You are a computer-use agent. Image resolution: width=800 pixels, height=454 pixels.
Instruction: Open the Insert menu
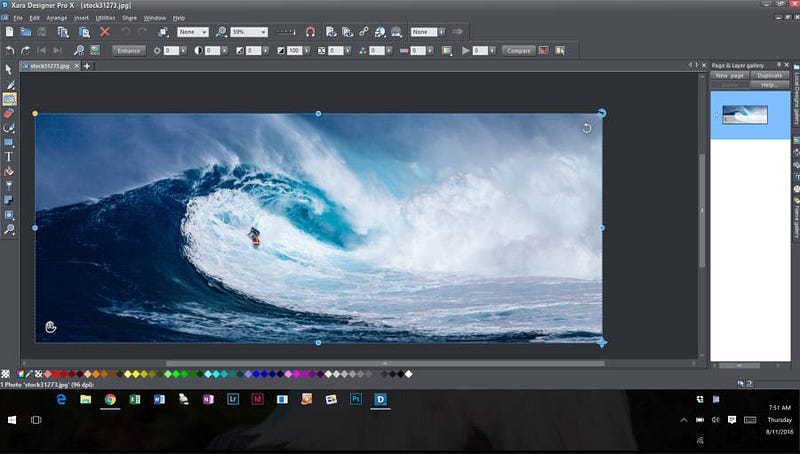[81, 18]
